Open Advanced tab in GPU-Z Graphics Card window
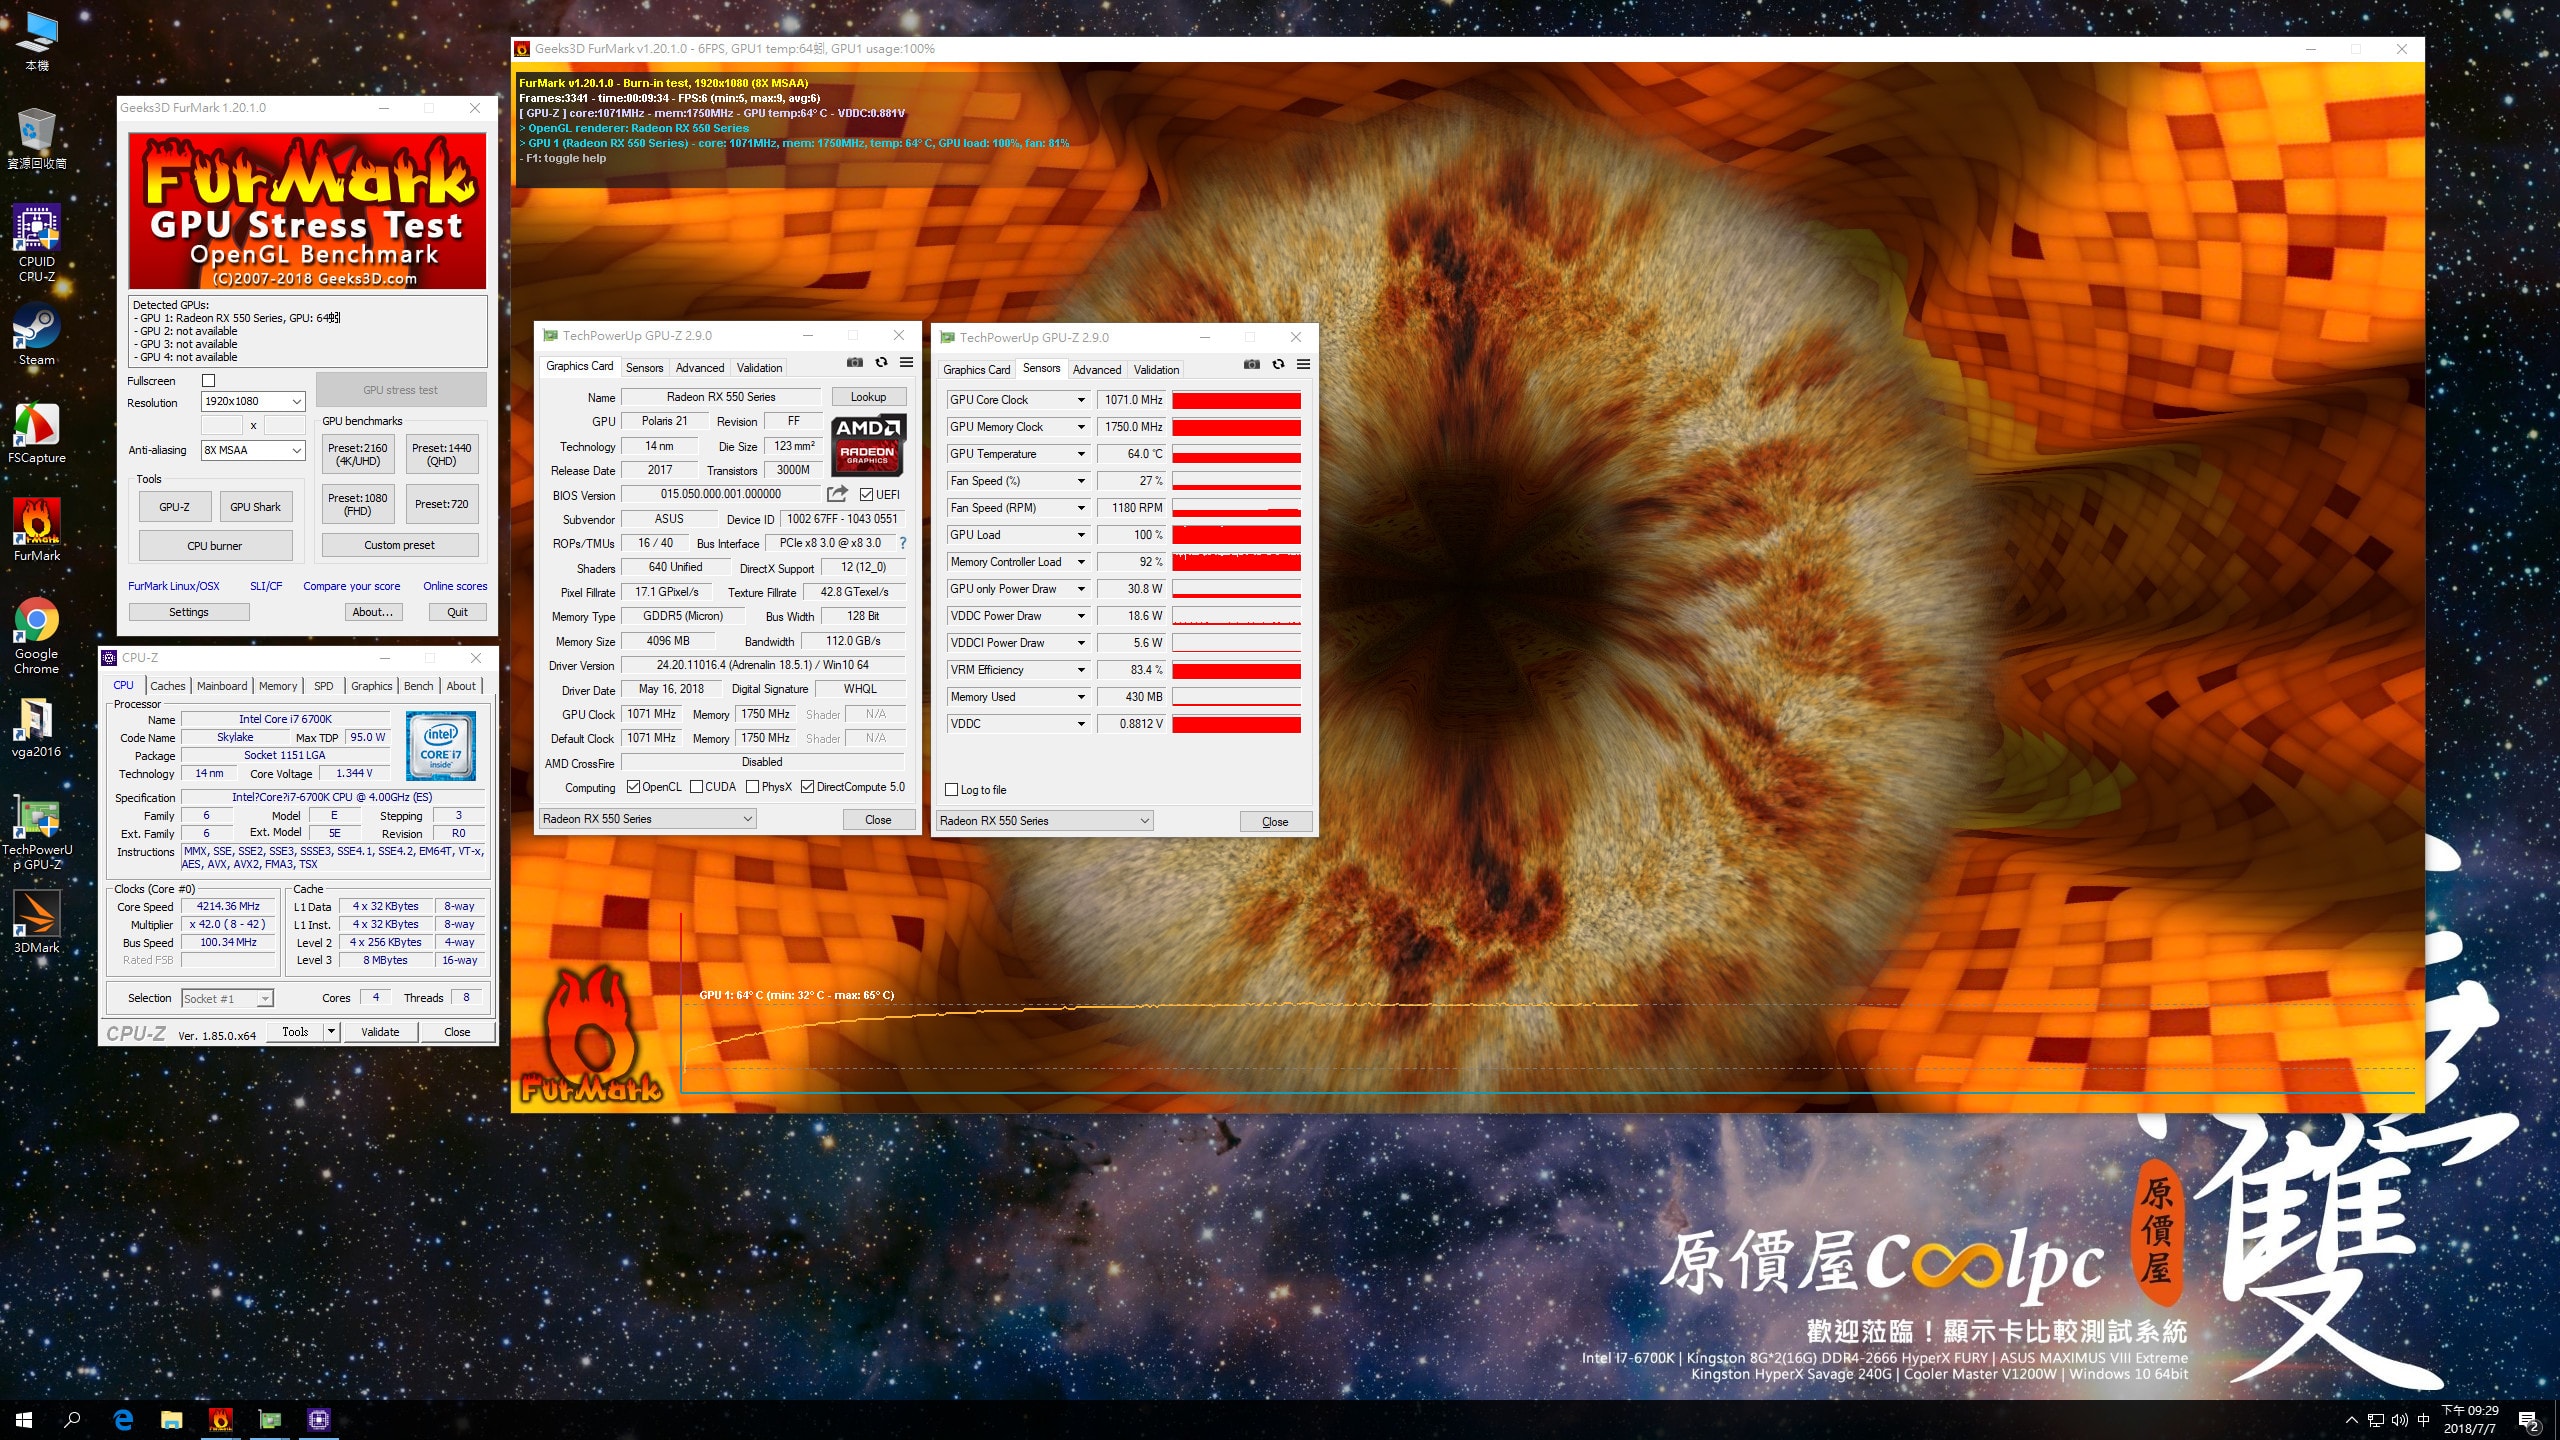The width and height of the screenshot is (2560, 1440). 700,368
